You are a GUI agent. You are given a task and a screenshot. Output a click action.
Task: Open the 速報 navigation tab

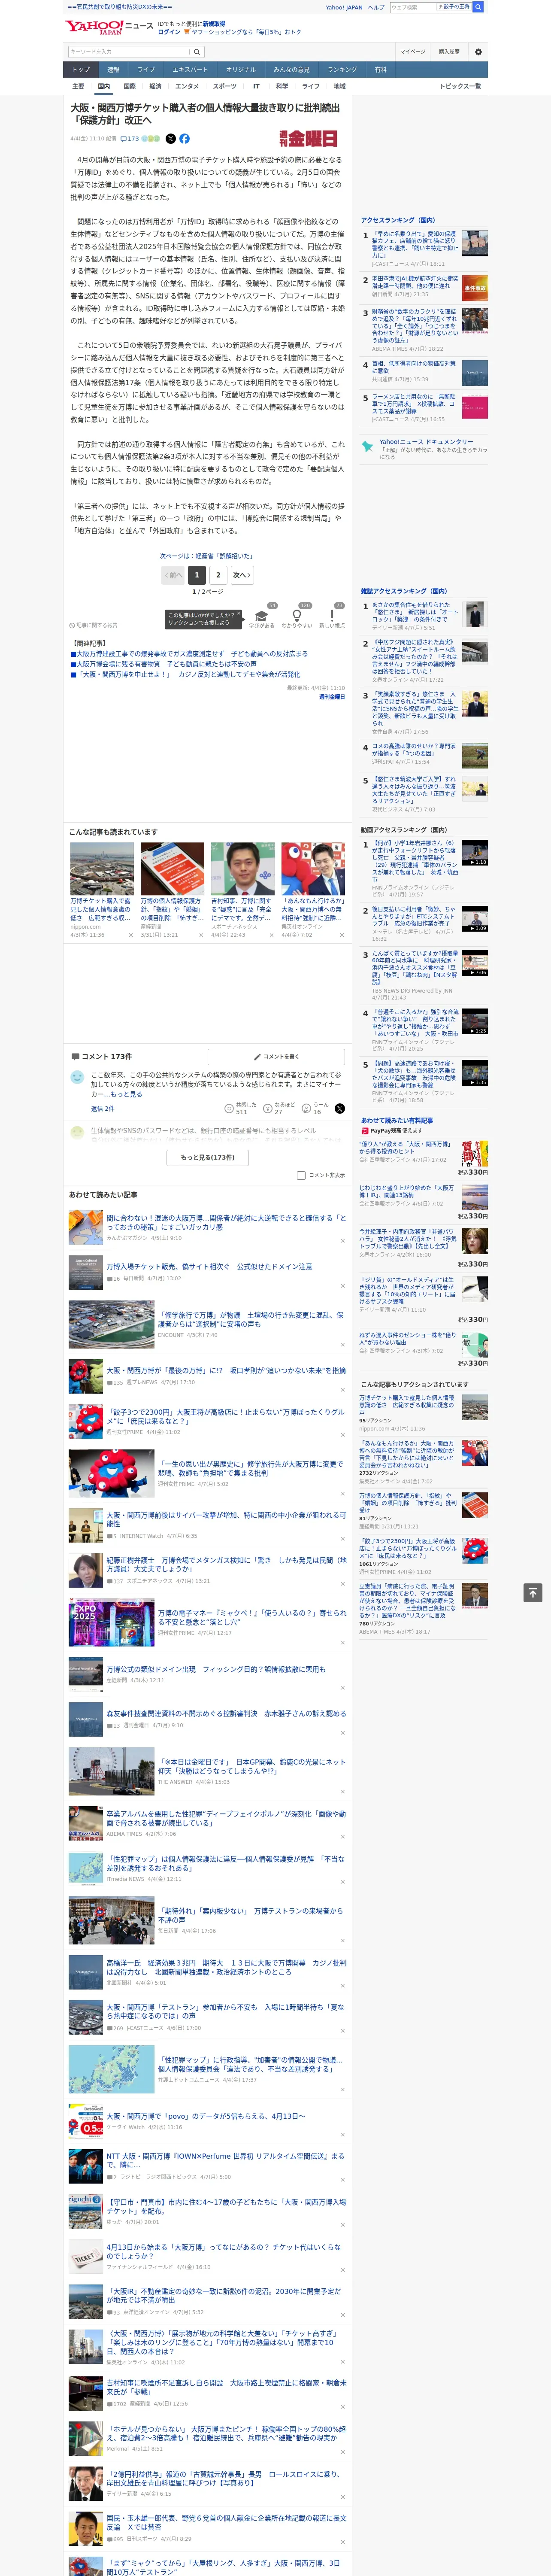(x=113, y=70)
